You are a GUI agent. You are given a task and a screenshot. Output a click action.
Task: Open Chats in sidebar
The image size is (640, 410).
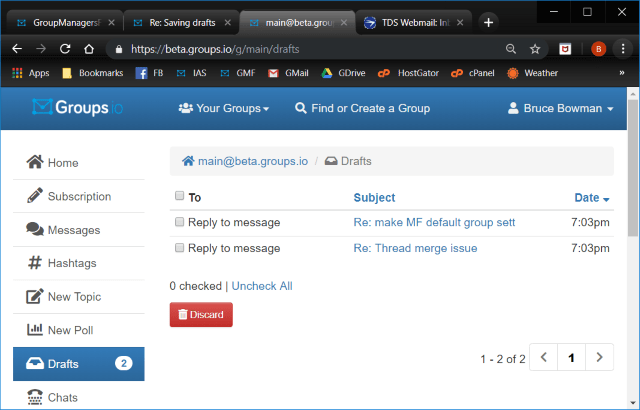79,397
